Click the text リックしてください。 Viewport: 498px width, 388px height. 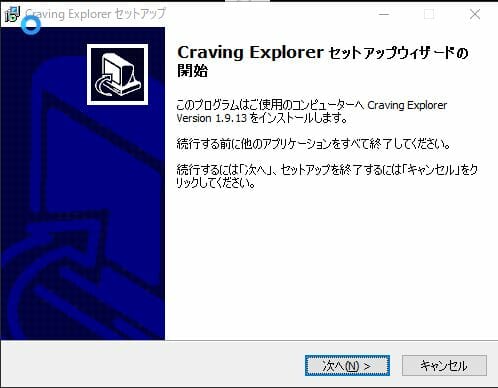click(216, 183)
